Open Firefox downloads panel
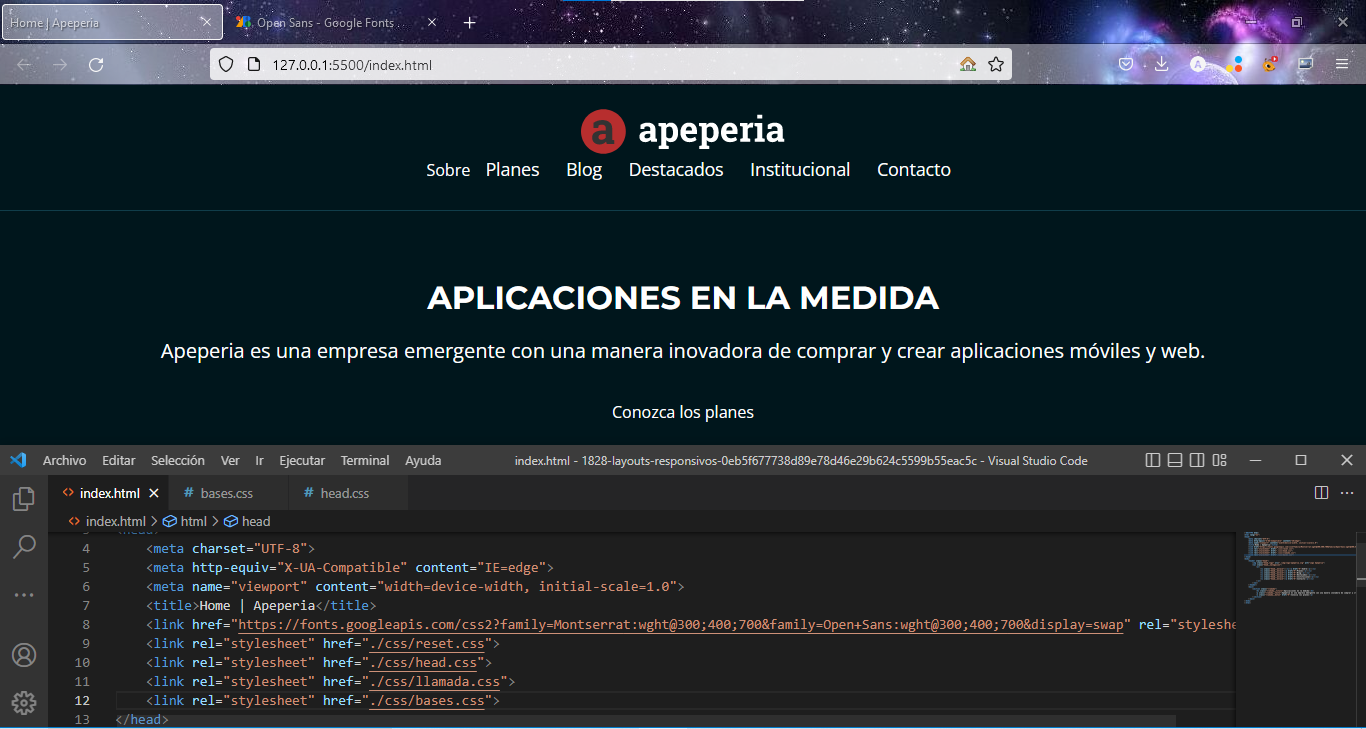 pyautogui.click(x=1161, y=64)
